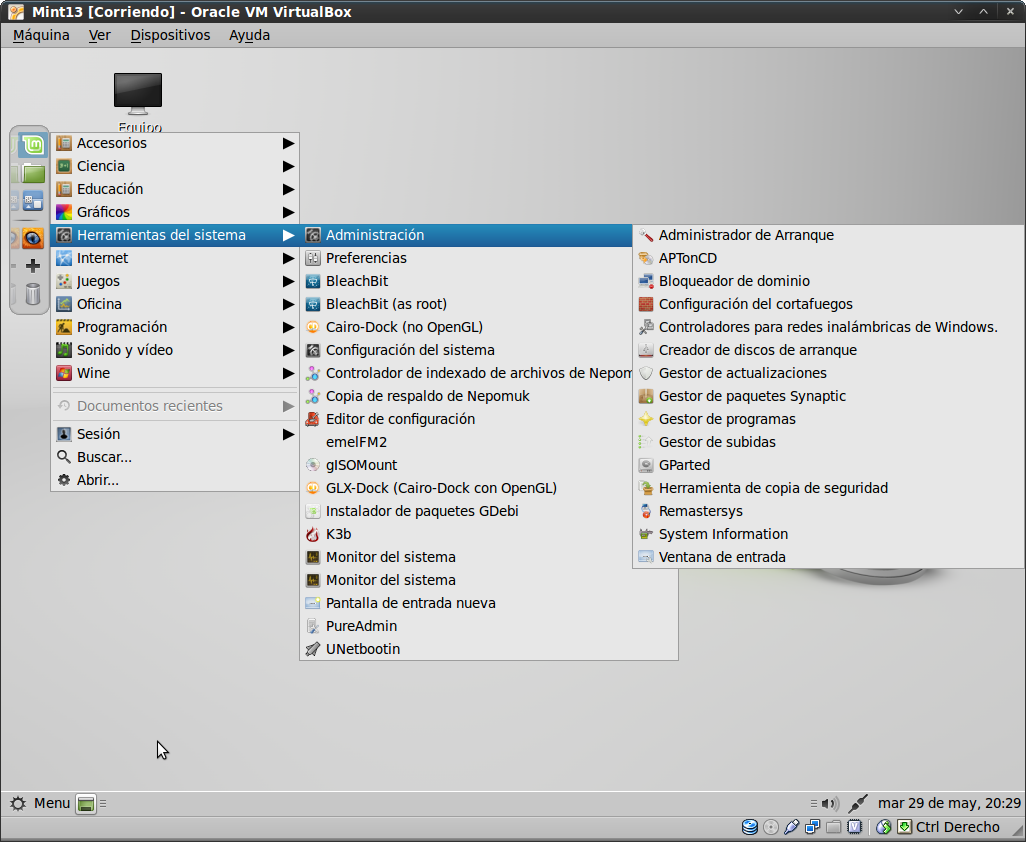Open the Máquina menu in VirtualBox
The height and width of the screenshot is (842, 1026).
click(x=41, y=35)
